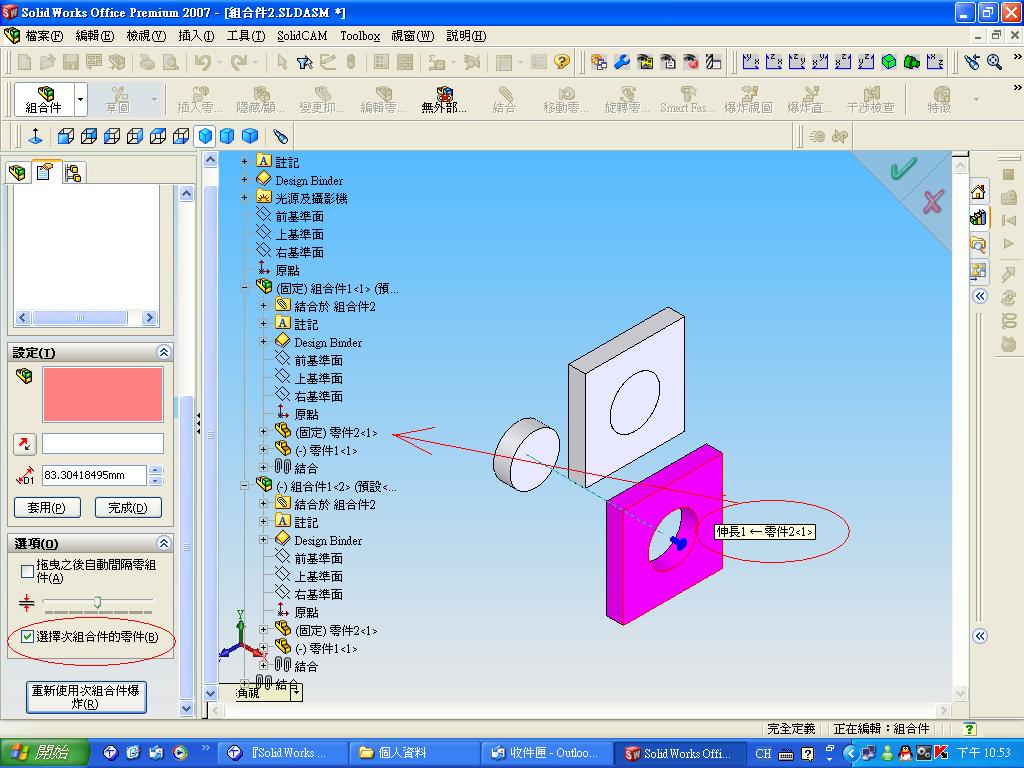Screen dimensions: 1024x768
Task: Click the Undo toolbar icon
Action: point(203,62)
